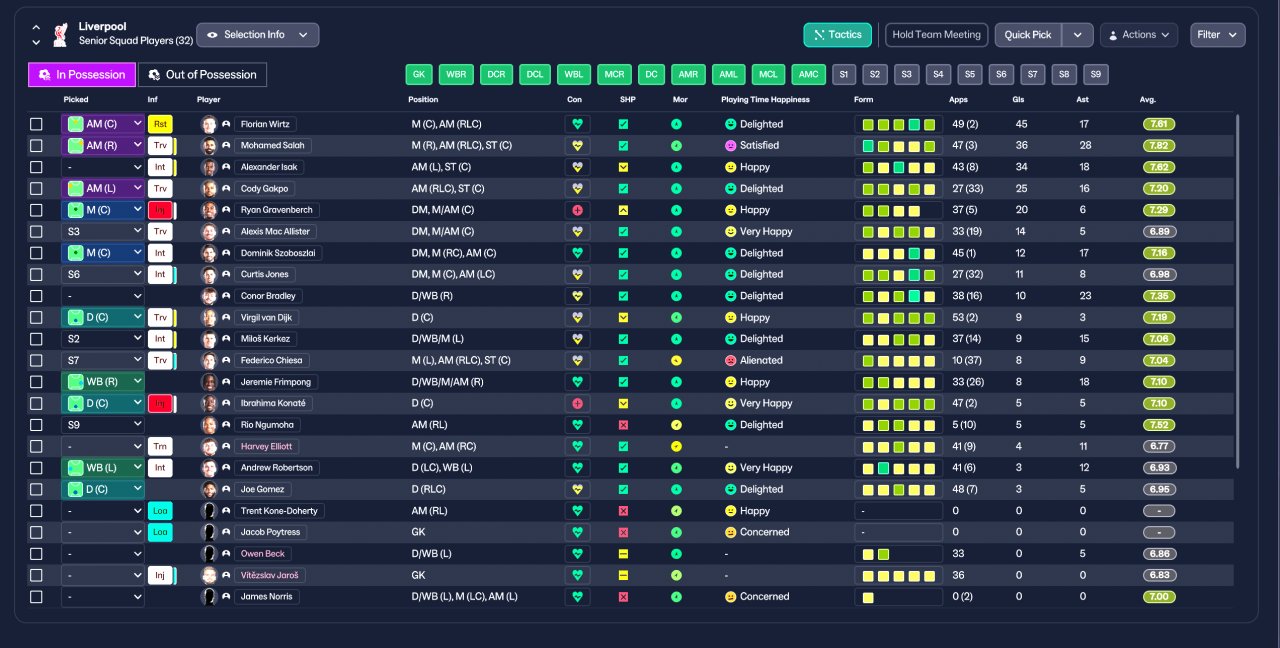
Task: Click Florian Wirtz's 7.81 average rating
Action: [1159, 124]
